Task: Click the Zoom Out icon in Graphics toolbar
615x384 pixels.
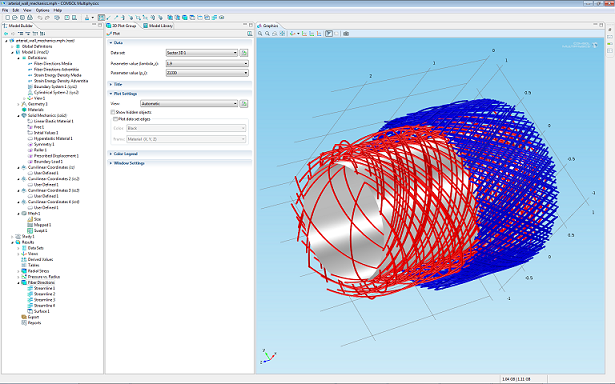Action: tap(267, 34)
